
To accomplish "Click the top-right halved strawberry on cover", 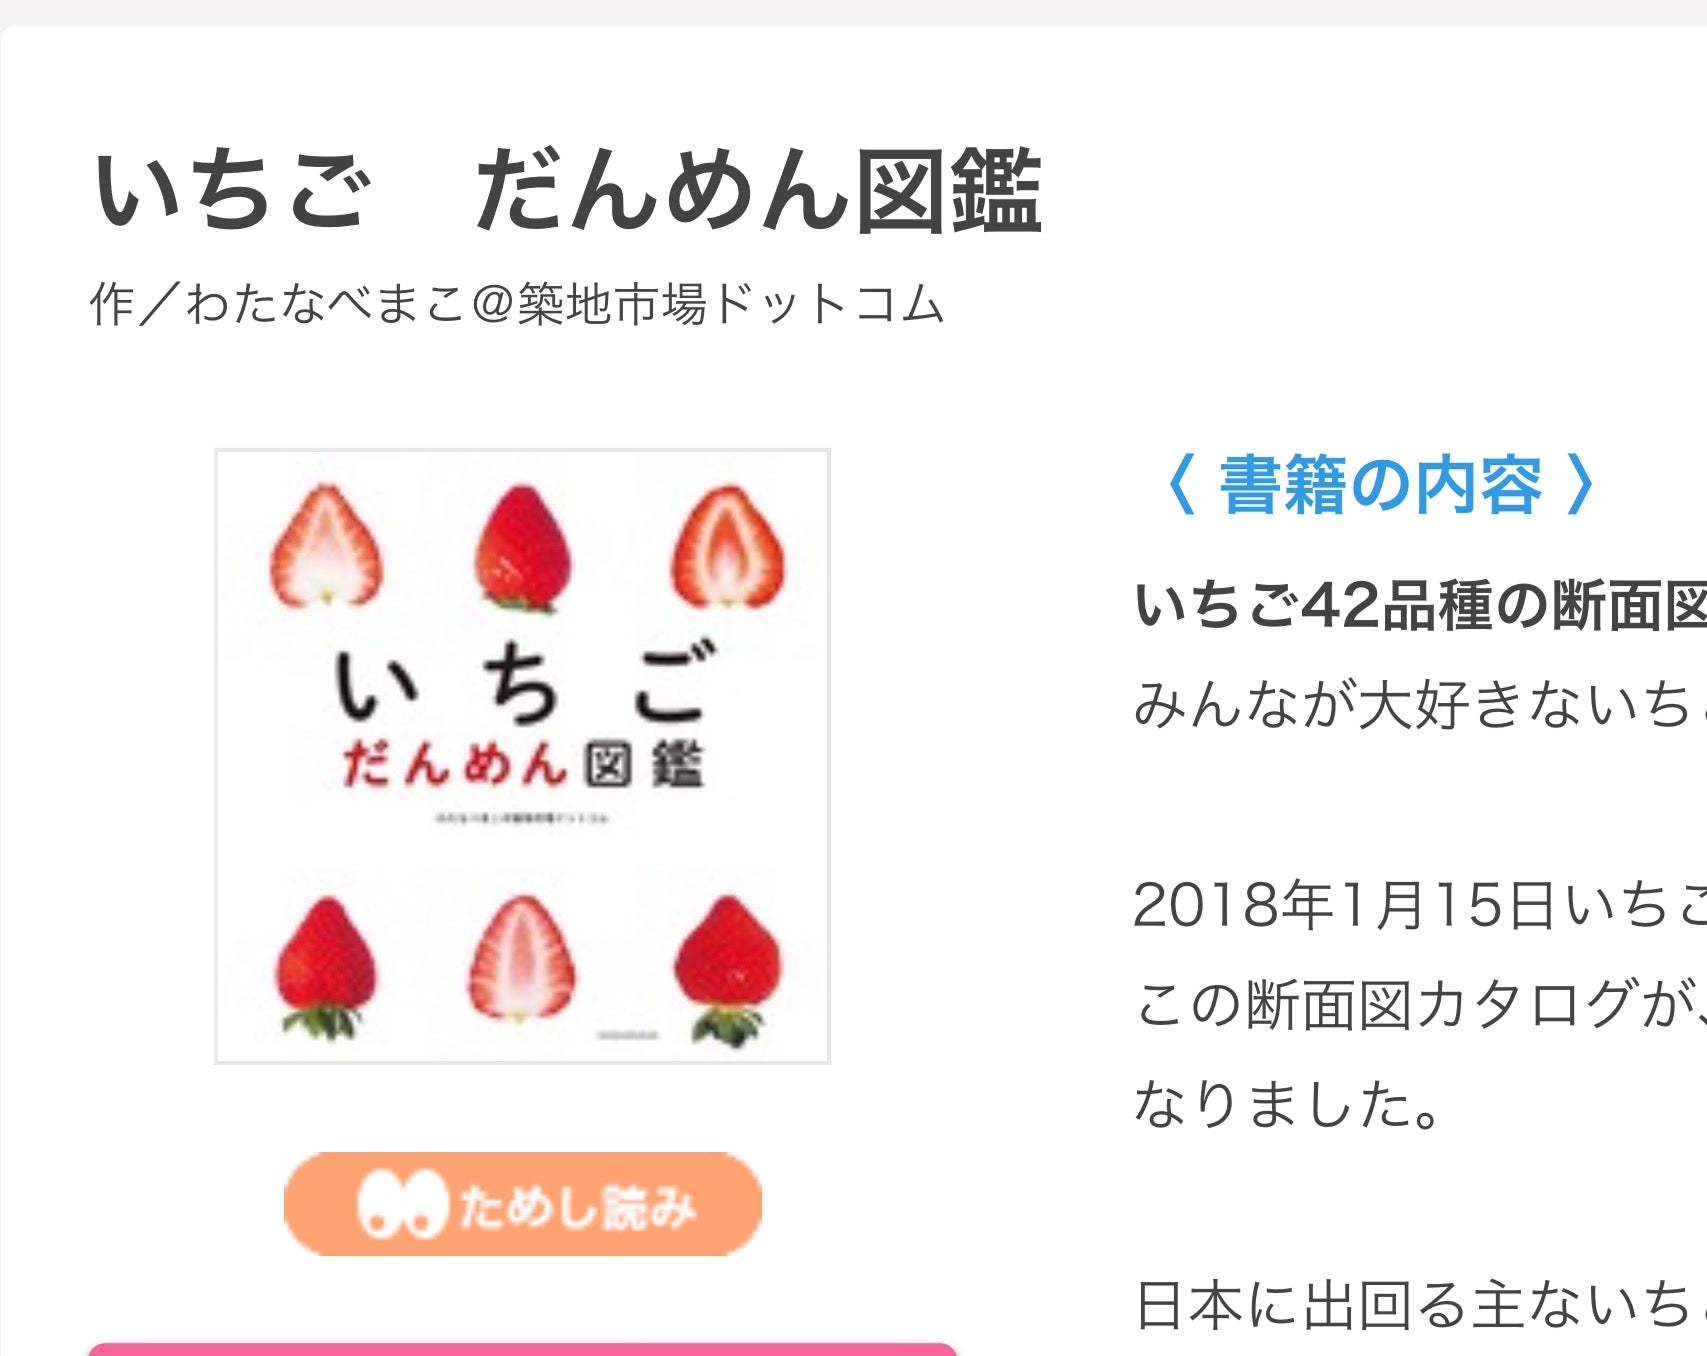I will pyautogui.click(x=727, y=546).
